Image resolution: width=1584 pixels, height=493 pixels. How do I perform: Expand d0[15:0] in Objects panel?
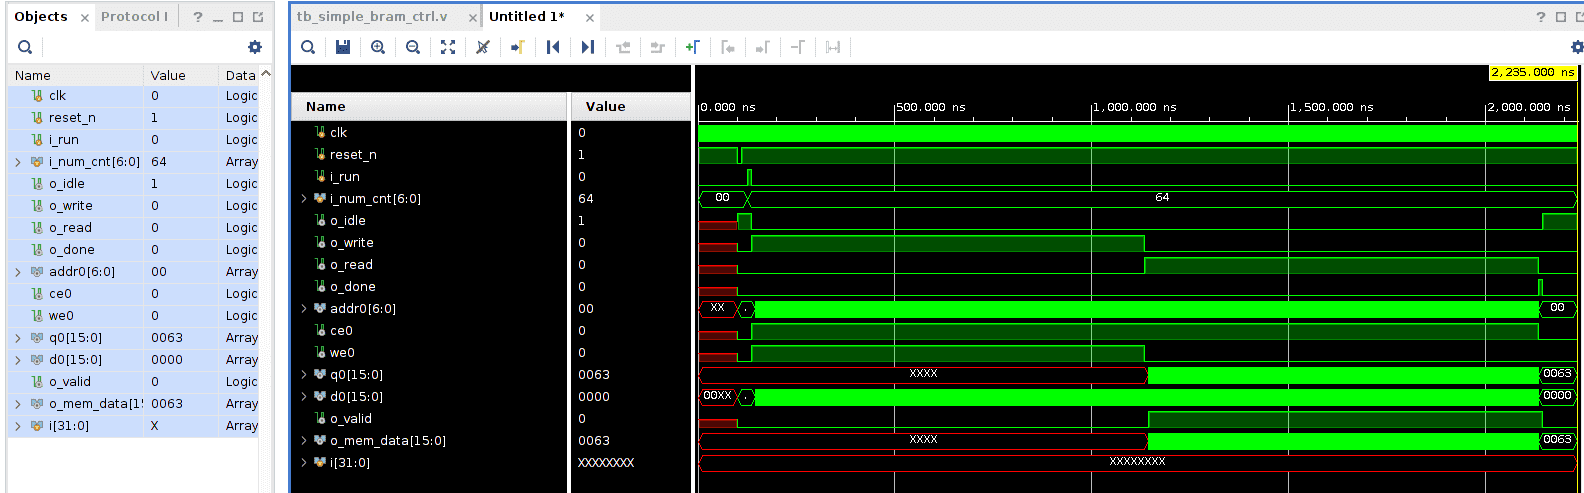(x=18, y=360)
